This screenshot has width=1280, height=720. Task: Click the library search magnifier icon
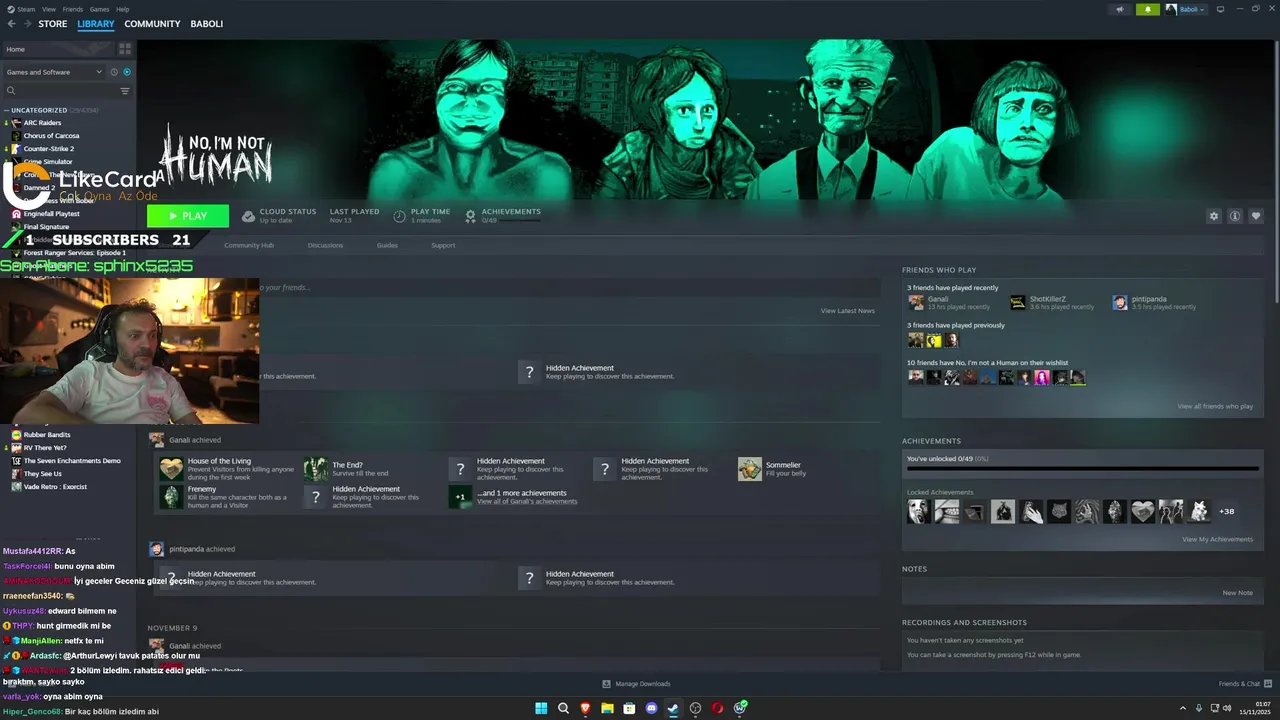tap(11, 91)
